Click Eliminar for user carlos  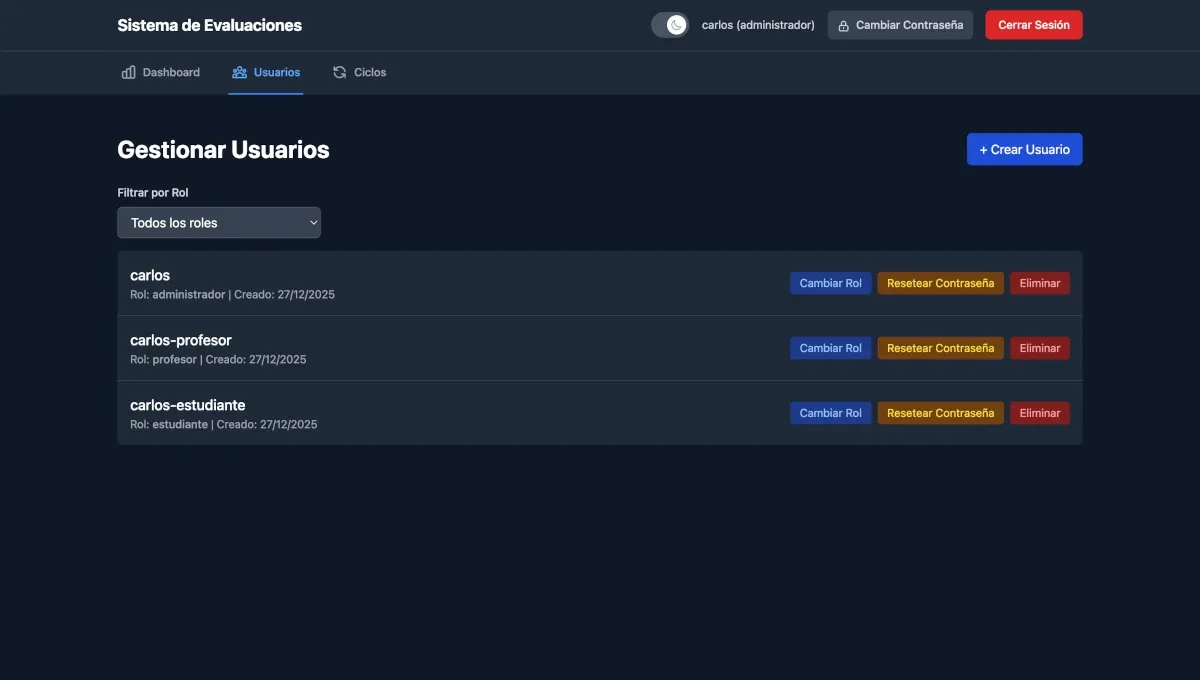pyautogui.click(x=1039, y=281)
